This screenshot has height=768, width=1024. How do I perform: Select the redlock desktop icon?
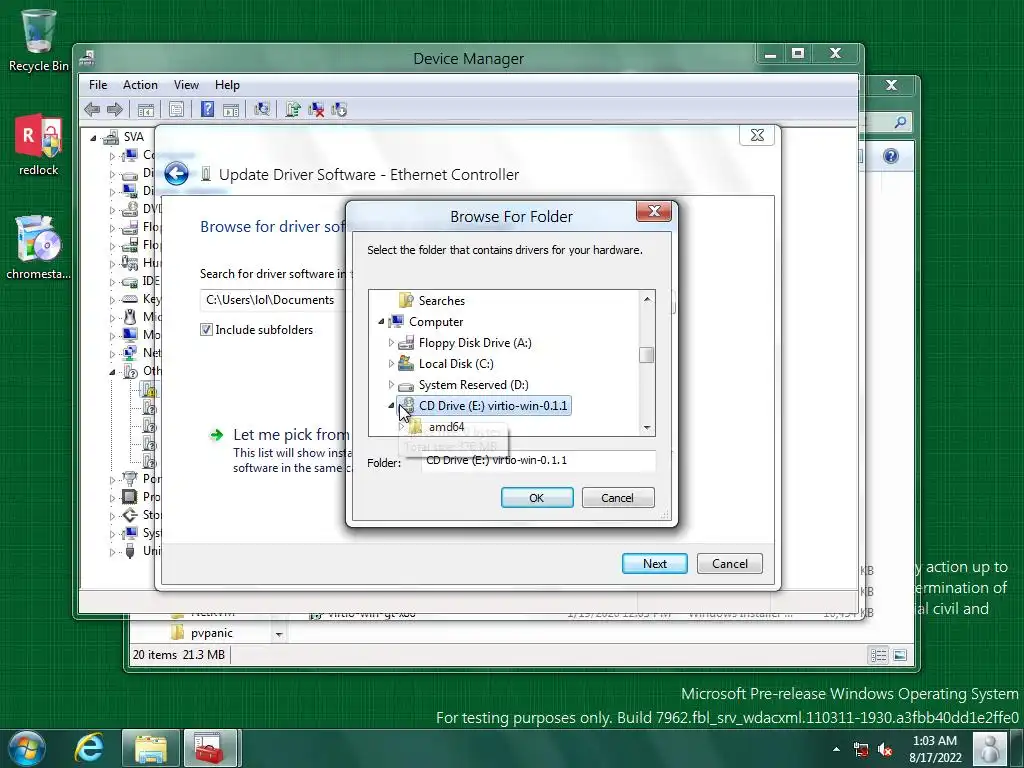pyautogui.click(x=39, y=144)
